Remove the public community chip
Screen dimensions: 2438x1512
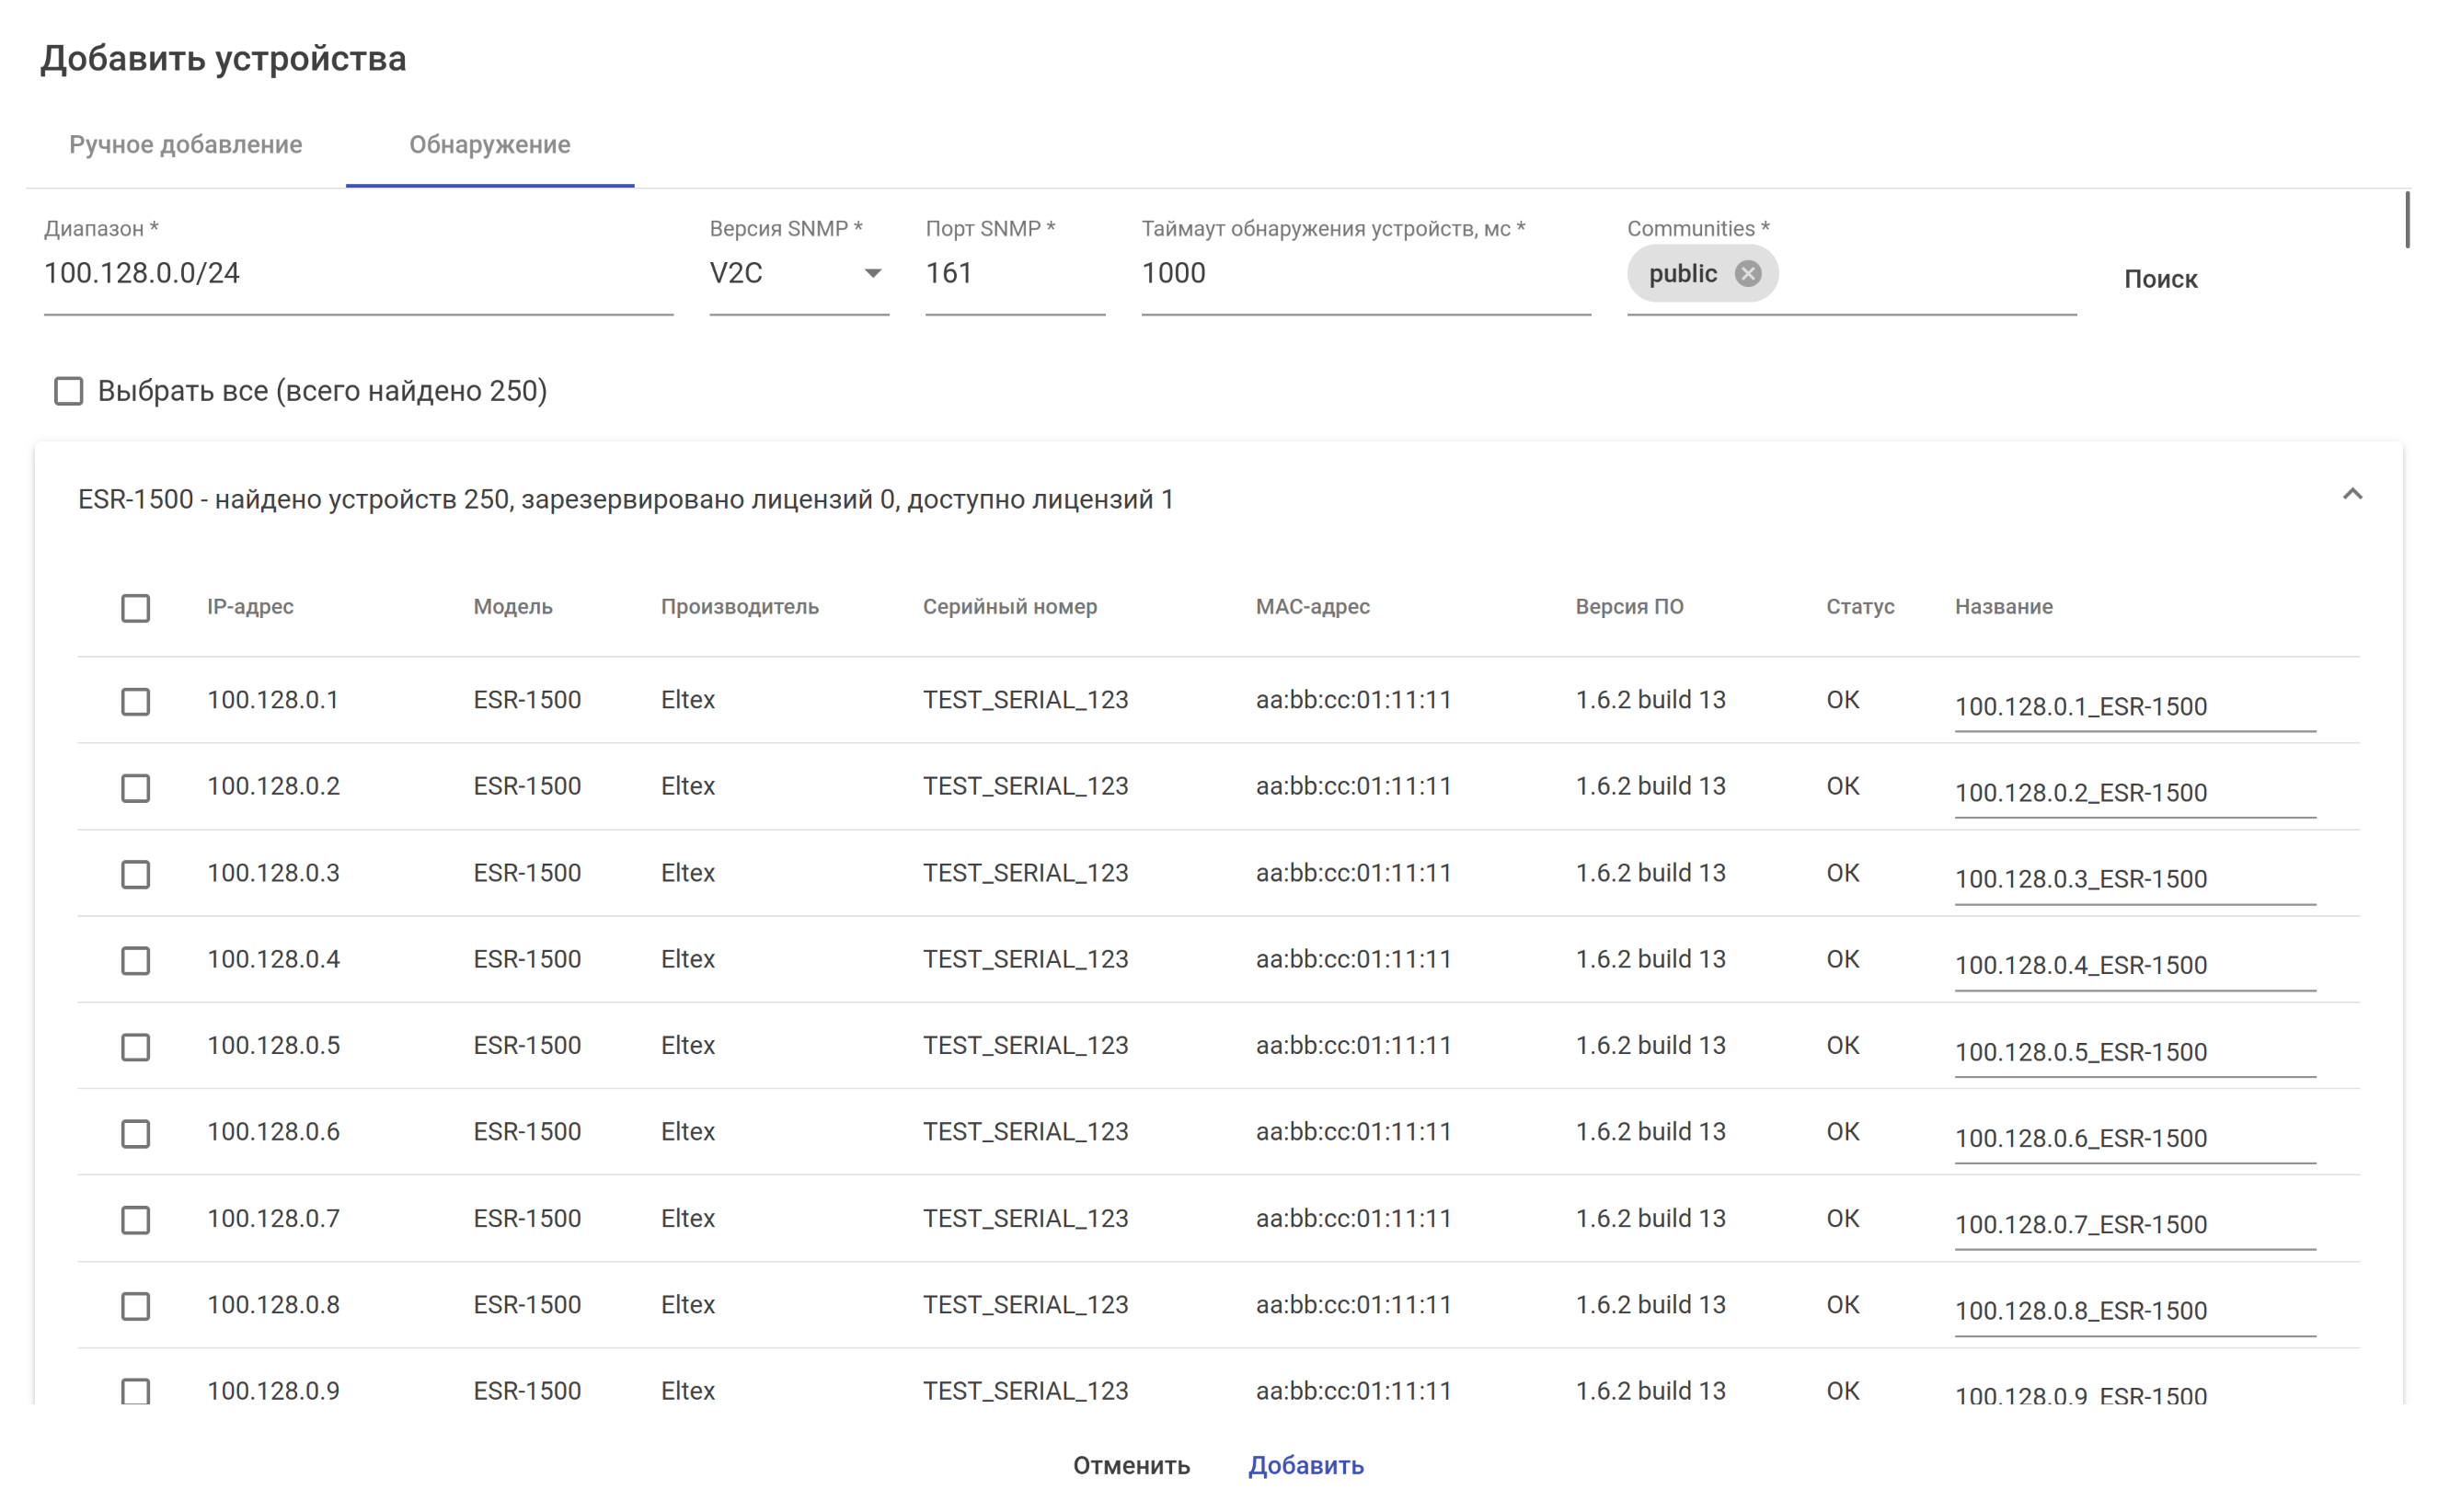tap(1746, 273)
